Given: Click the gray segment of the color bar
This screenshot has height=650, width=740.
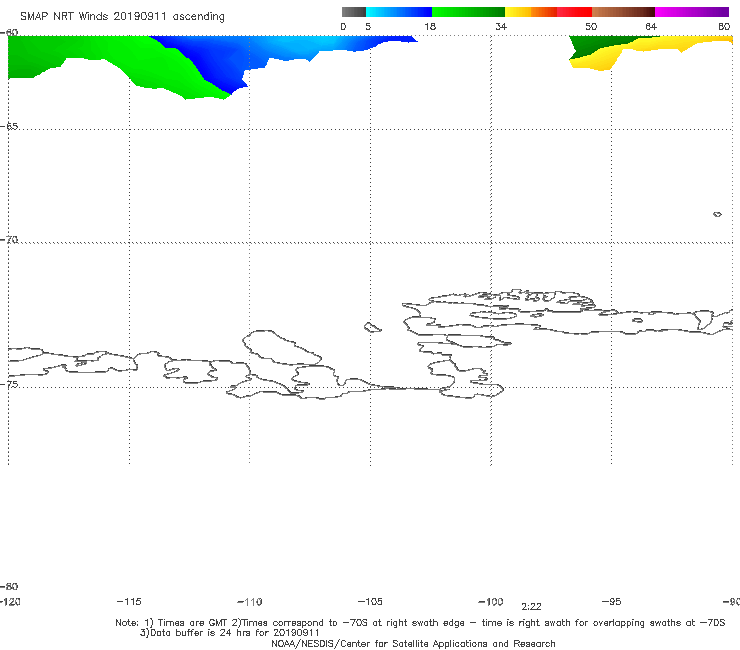Looking at the screenshot, I should coord(353,12).
